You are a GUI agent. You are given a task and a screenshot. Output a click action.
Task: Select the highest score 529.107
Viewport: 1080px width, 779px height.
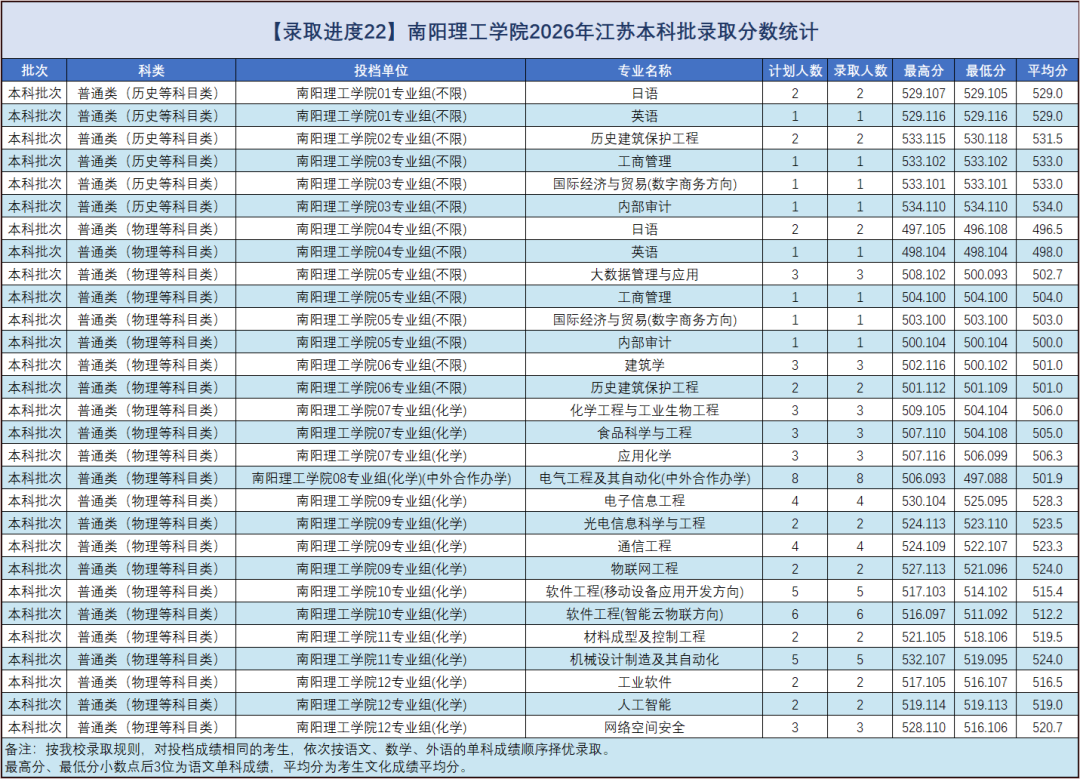(x=924, y=93)
